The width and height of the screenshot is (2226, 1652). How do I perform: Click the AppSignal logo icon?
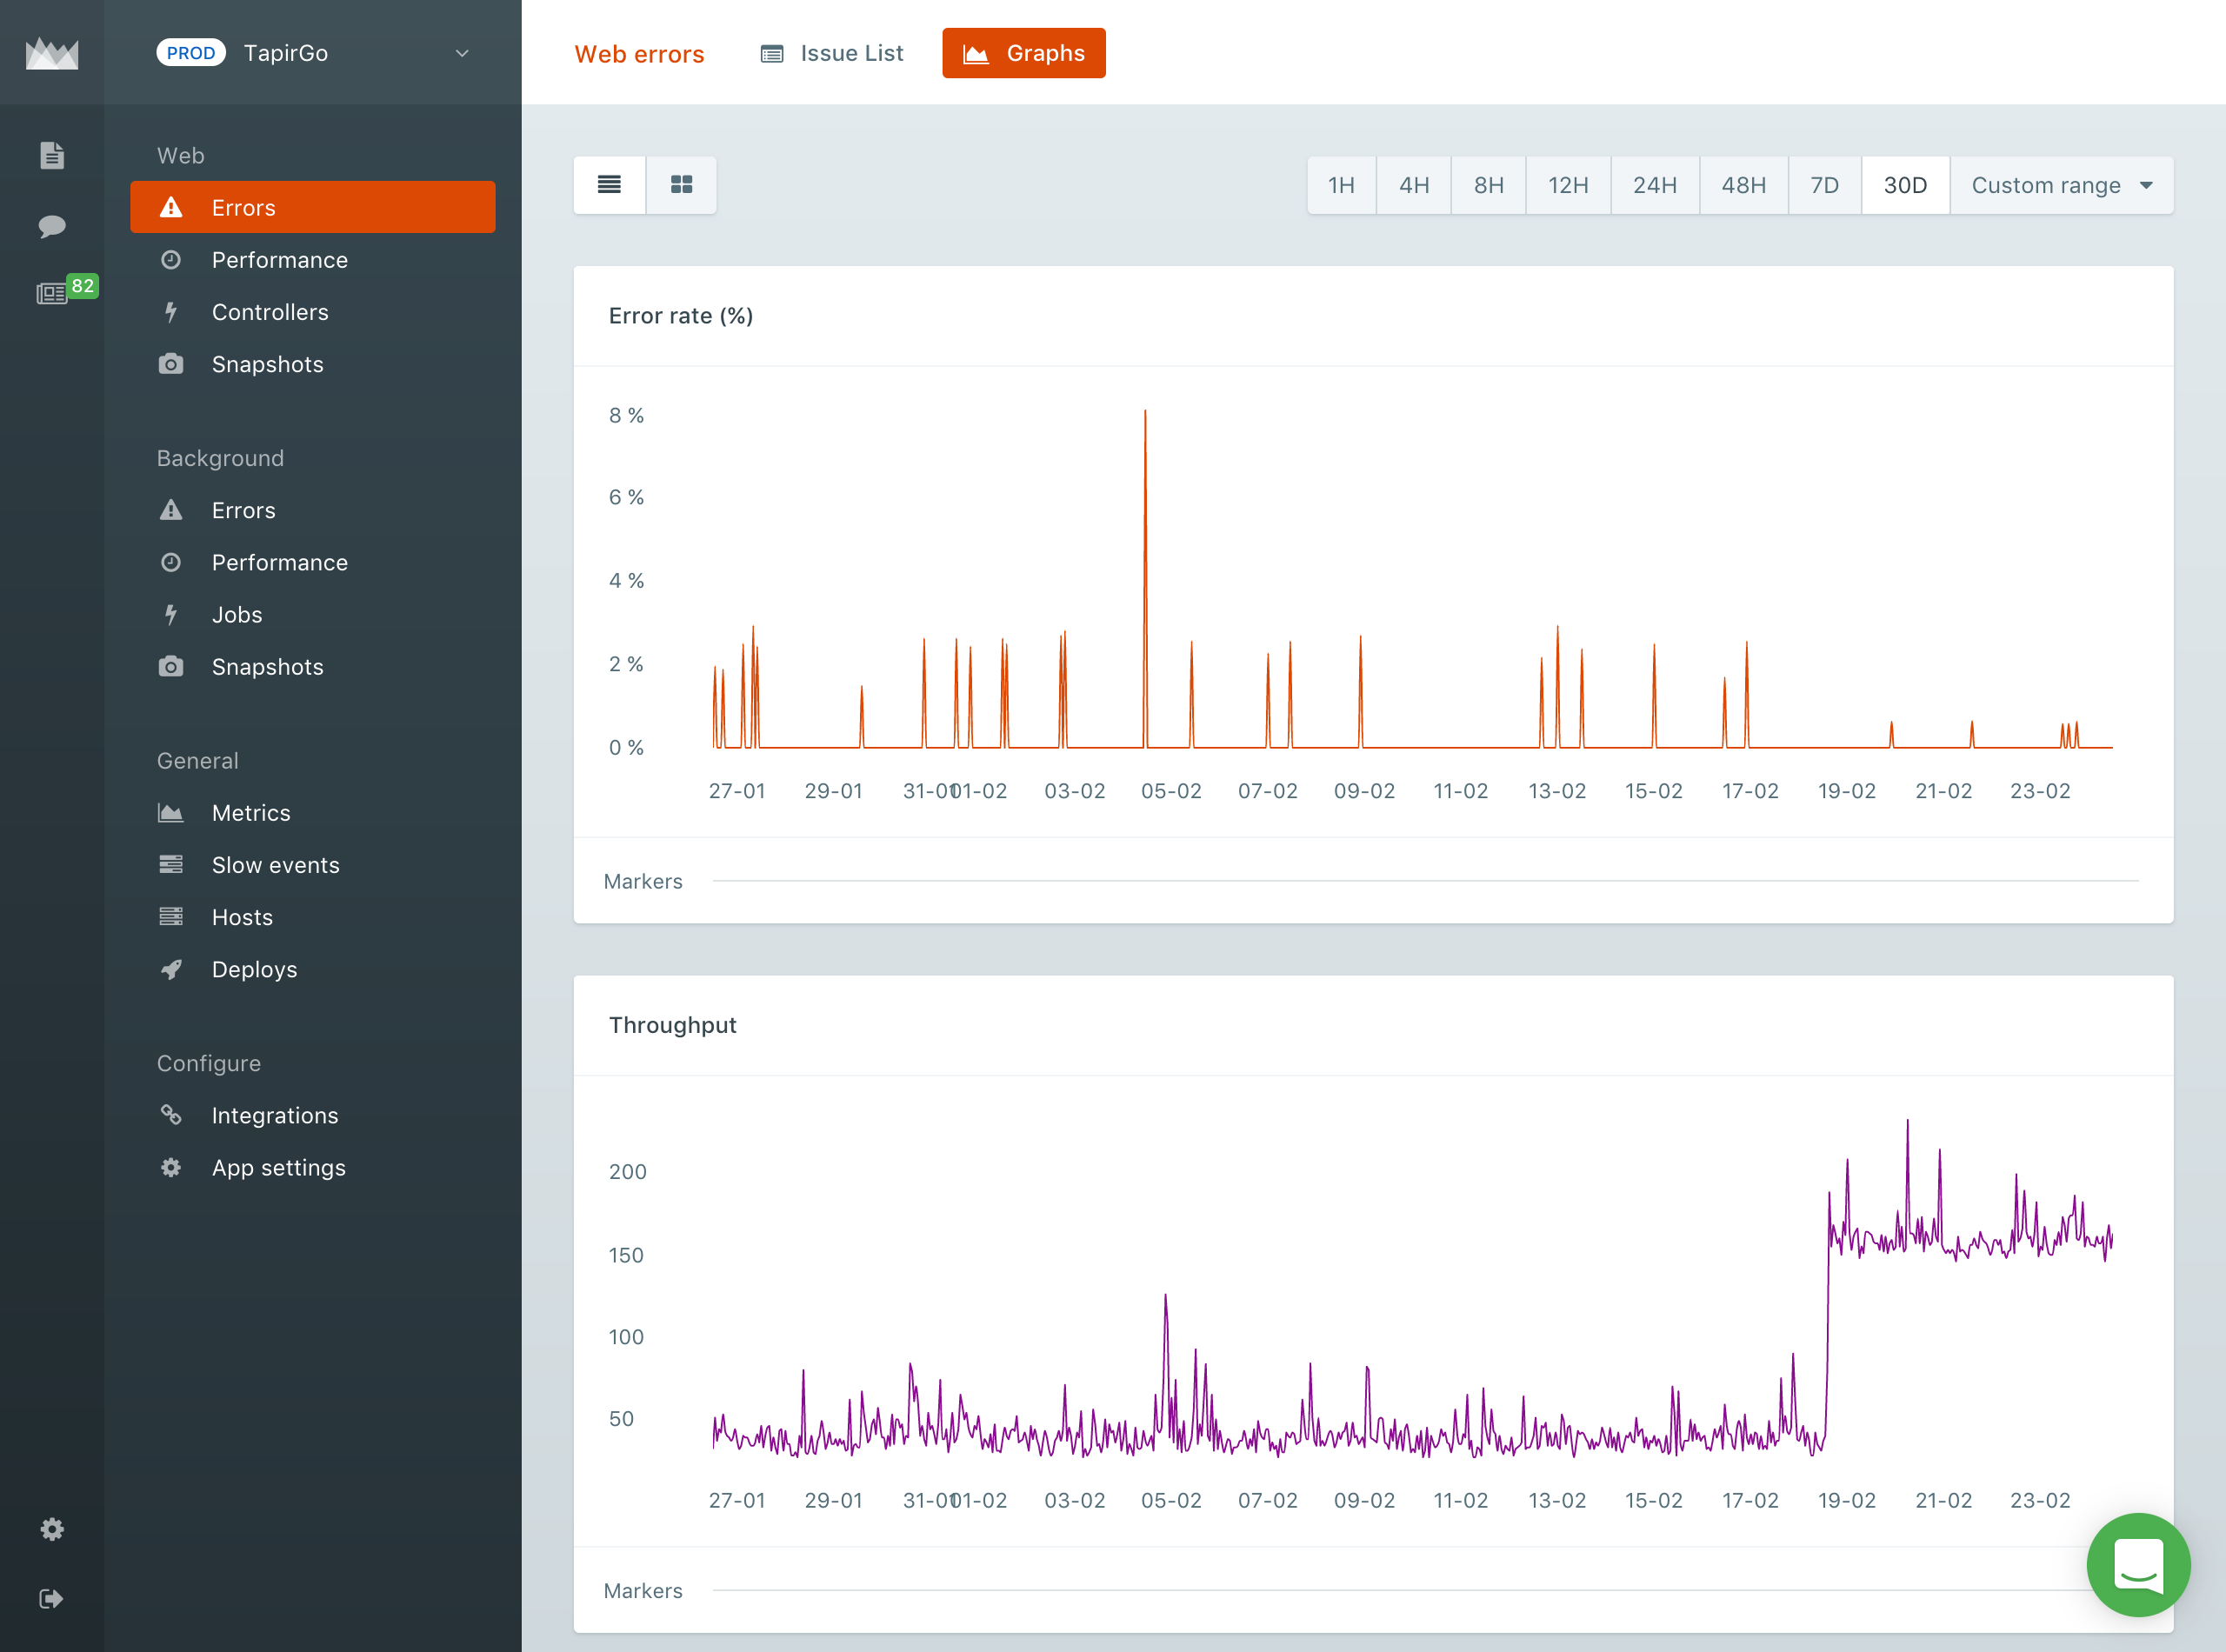(x=52, y=53)
